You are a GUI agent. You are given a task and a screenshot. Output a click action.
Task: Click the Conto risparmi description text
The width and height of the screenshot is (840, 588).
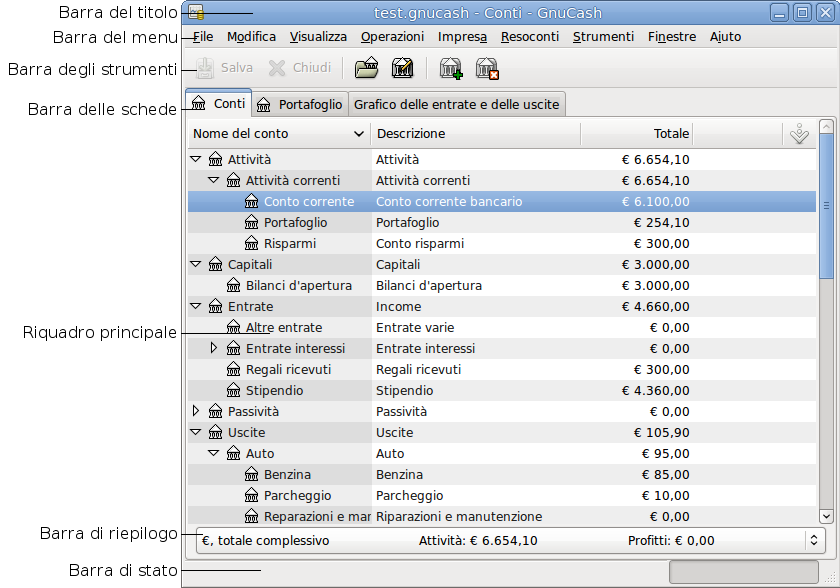420,244
